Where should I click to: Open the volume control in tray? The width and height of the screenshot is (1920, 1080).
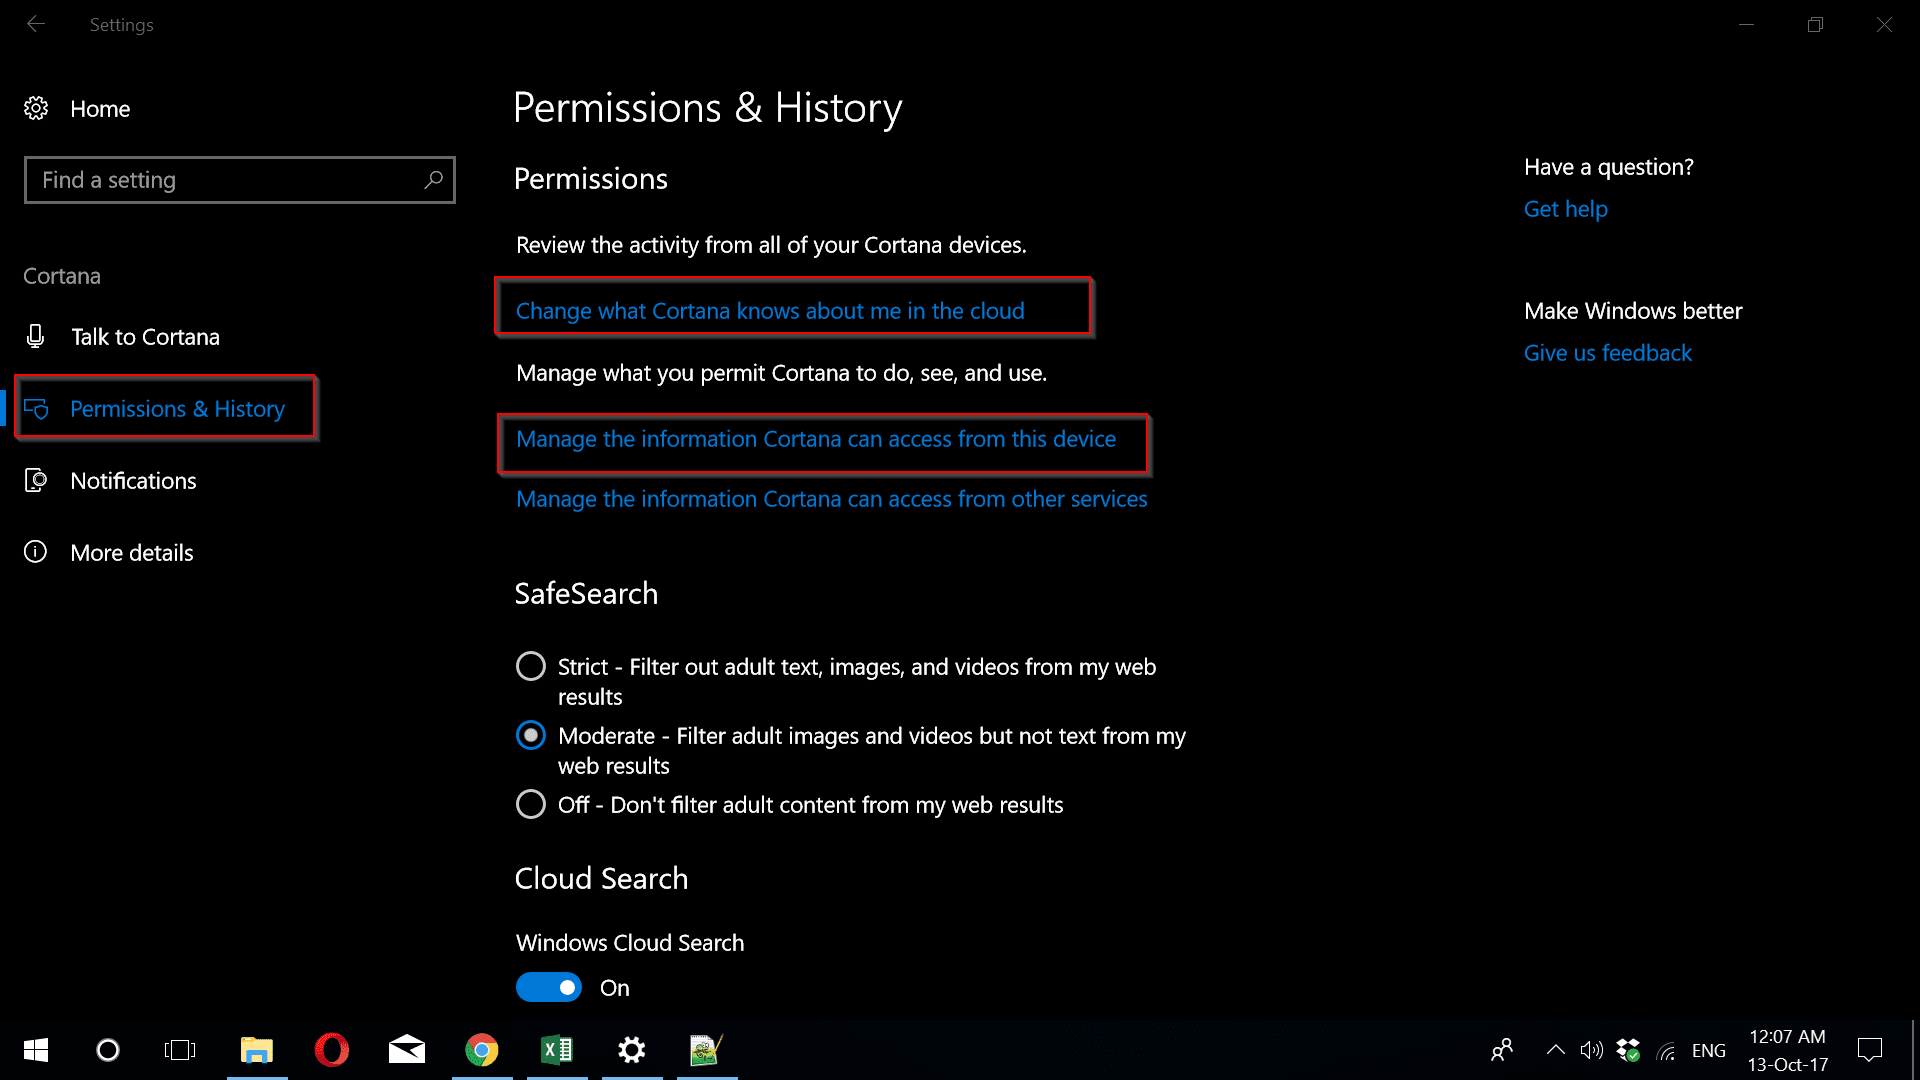1591,1050
